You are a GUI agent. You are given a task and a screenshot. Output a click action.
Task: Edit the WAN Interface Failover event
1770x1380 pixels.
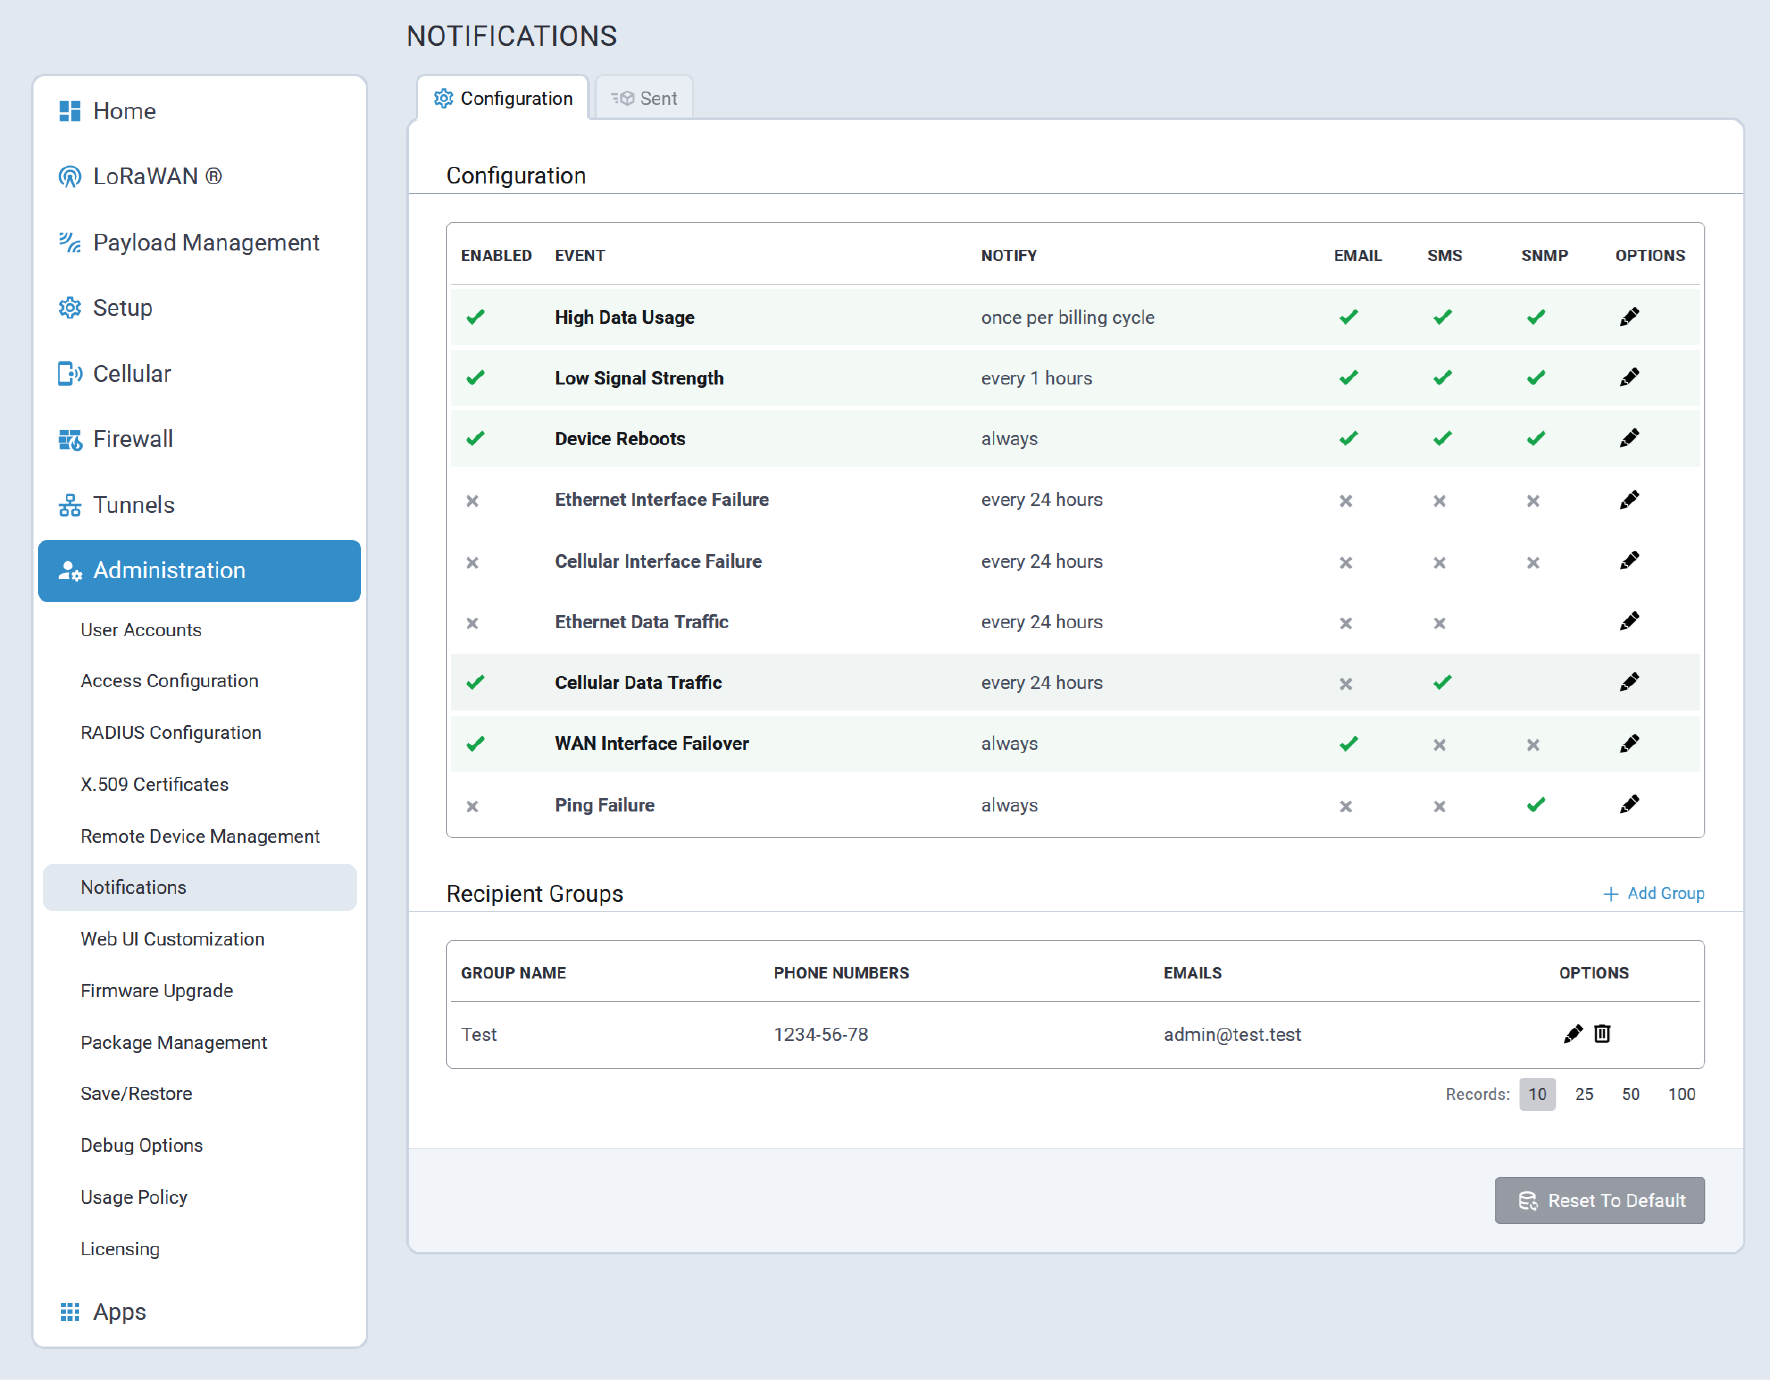[1629, 743]
